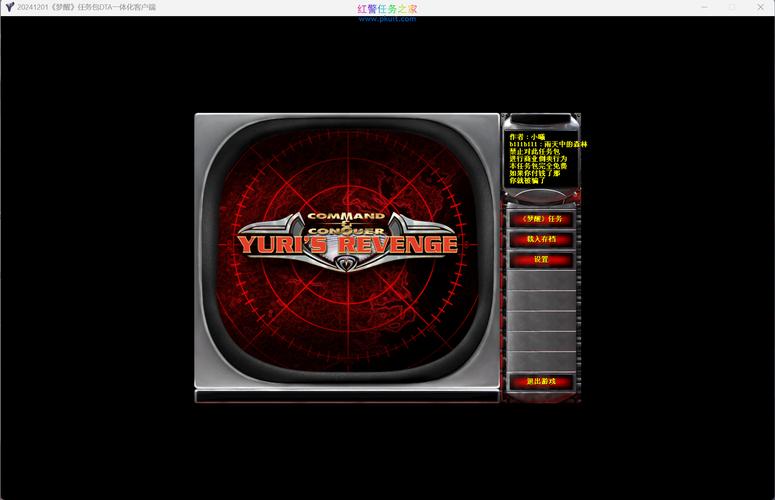
Task: Open the 设置 settings button
Action: [x=541, y=259]
